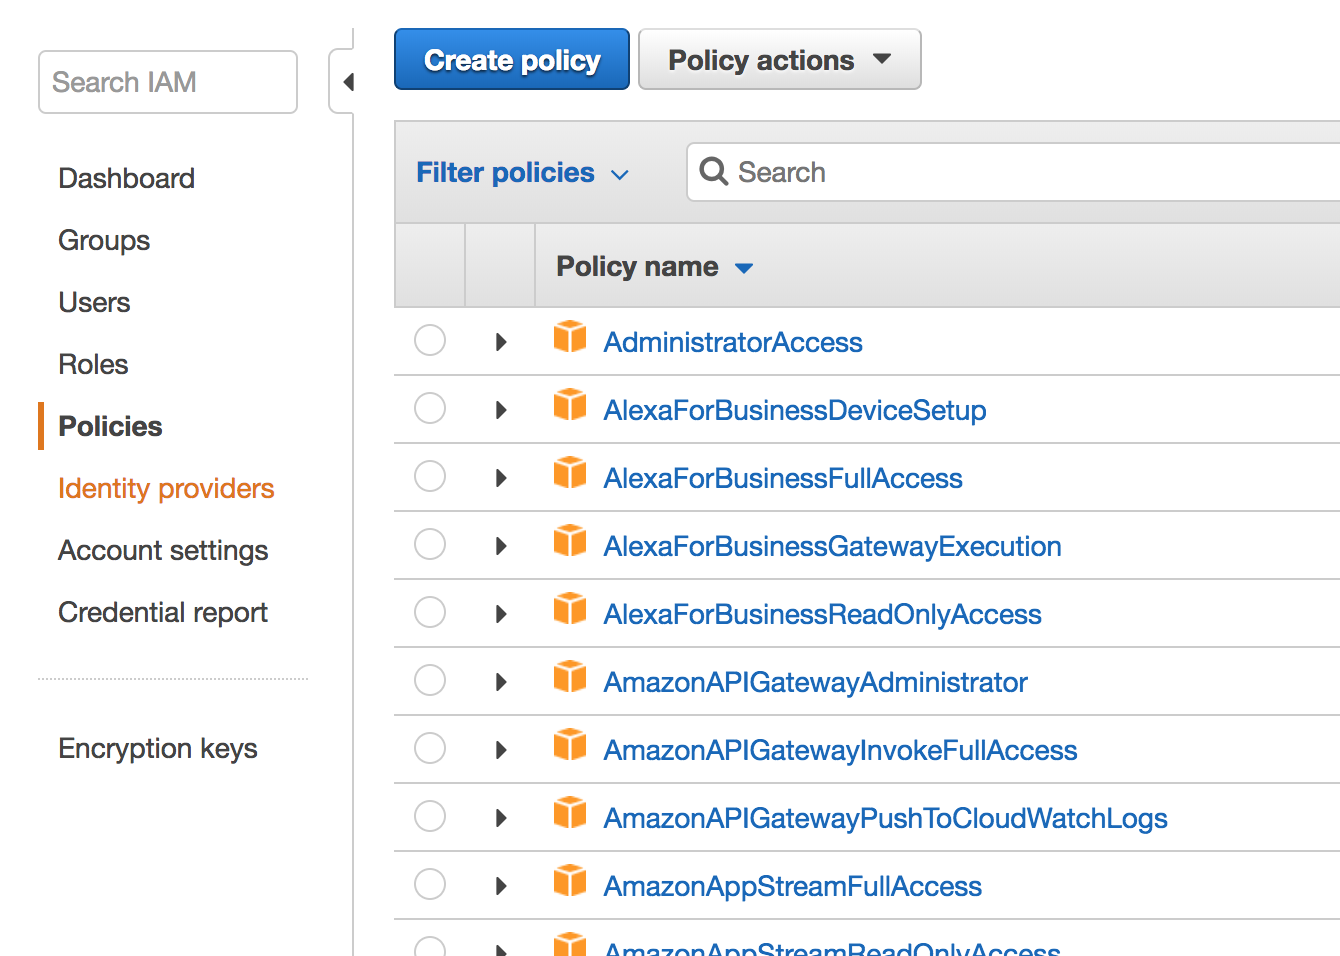Viewport: 1340px width, 956px height.
Task: Open Identity providers in the sidebar
Action: 166,488
